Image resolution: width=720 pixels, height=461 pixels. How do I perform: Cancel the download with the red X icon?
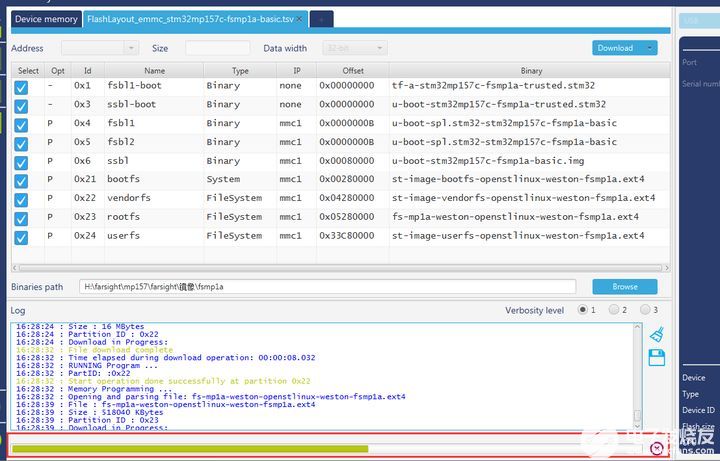tap(656, 448)
